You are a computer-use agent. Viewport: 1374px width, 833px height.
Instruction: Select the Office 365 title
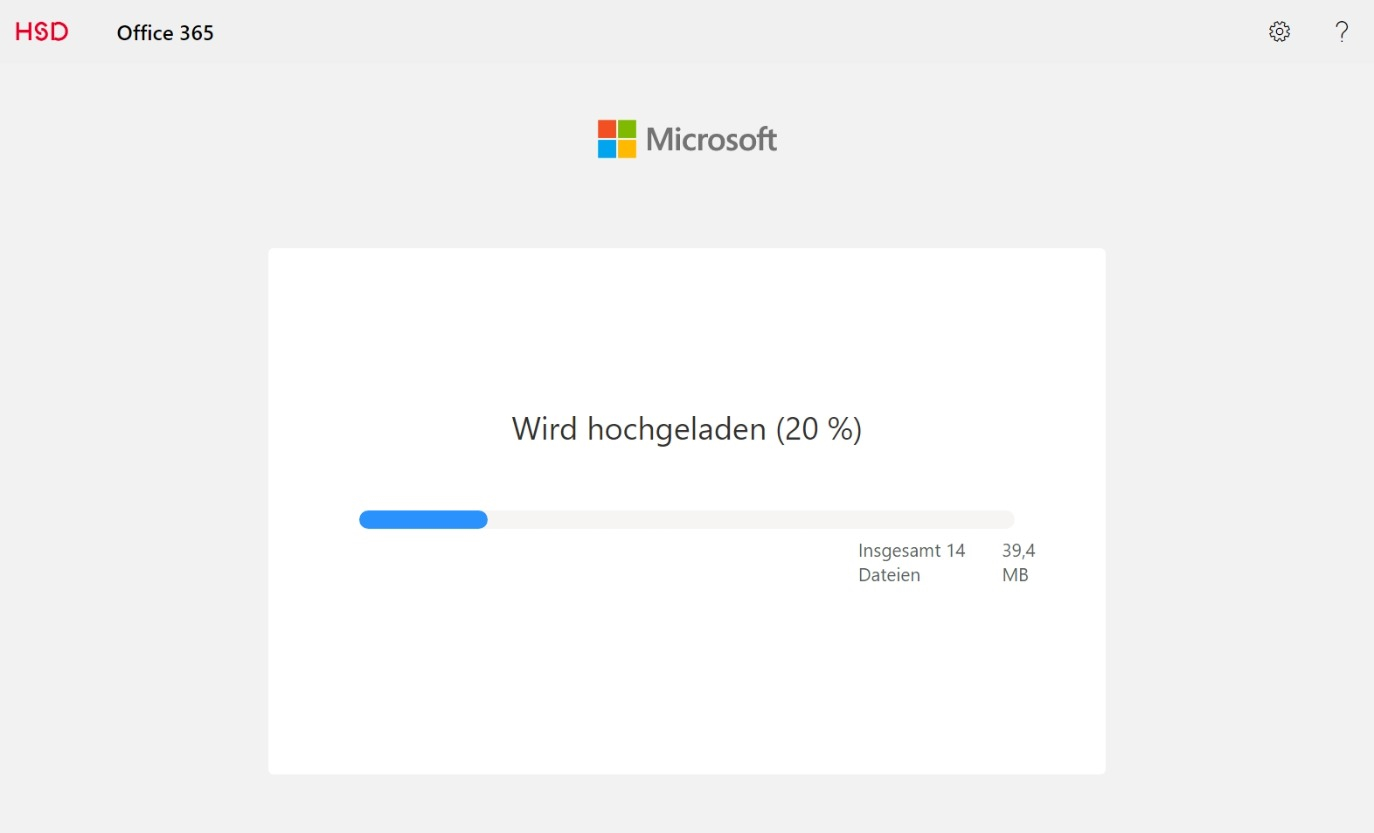(165, 33)
